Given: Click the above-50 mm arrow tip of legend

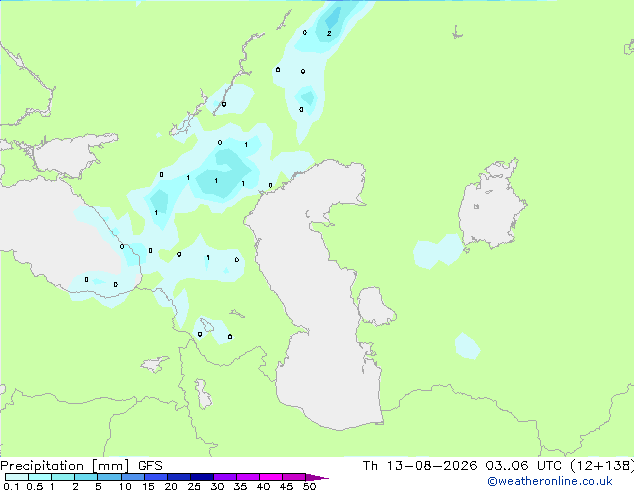Looking at the screenshot, I should click(x=317, y=477).
